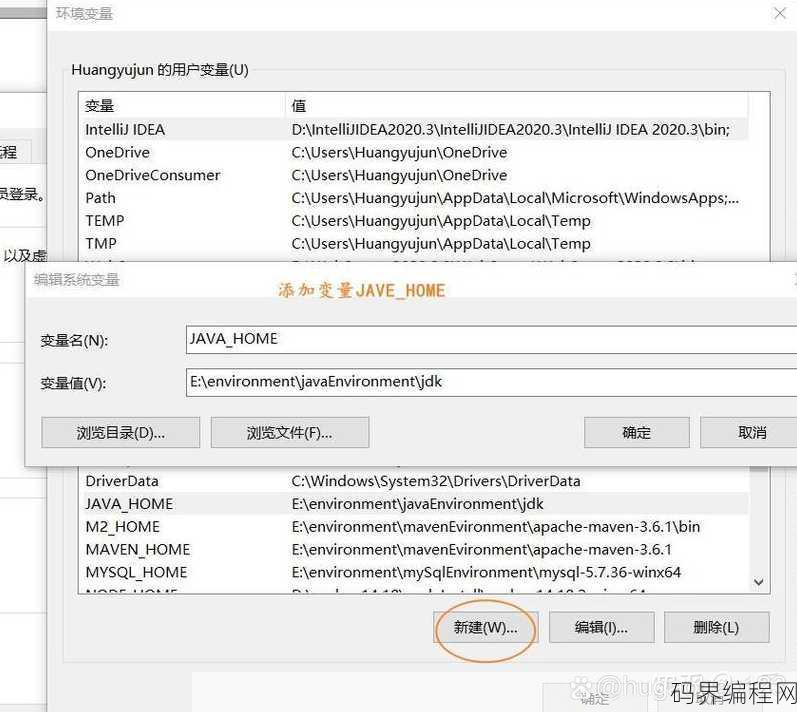Confirm with 确定 in edit variable dialog

[x=636, y=432]
